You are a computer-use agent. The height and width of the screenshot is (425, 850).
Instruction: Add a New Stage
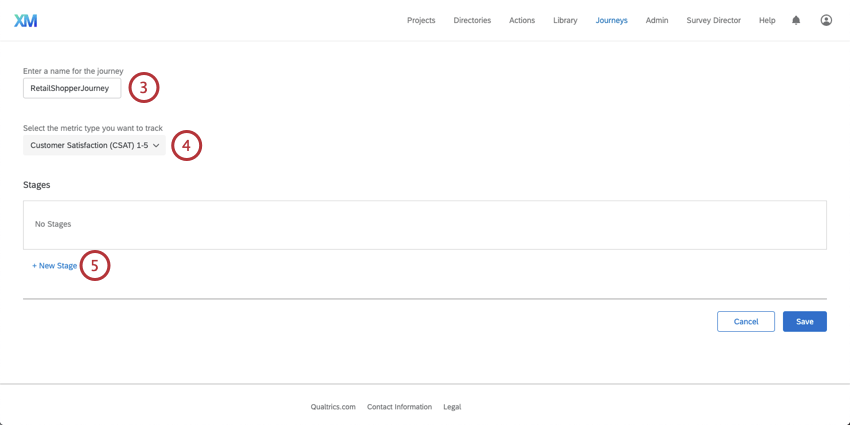point(54,266)
